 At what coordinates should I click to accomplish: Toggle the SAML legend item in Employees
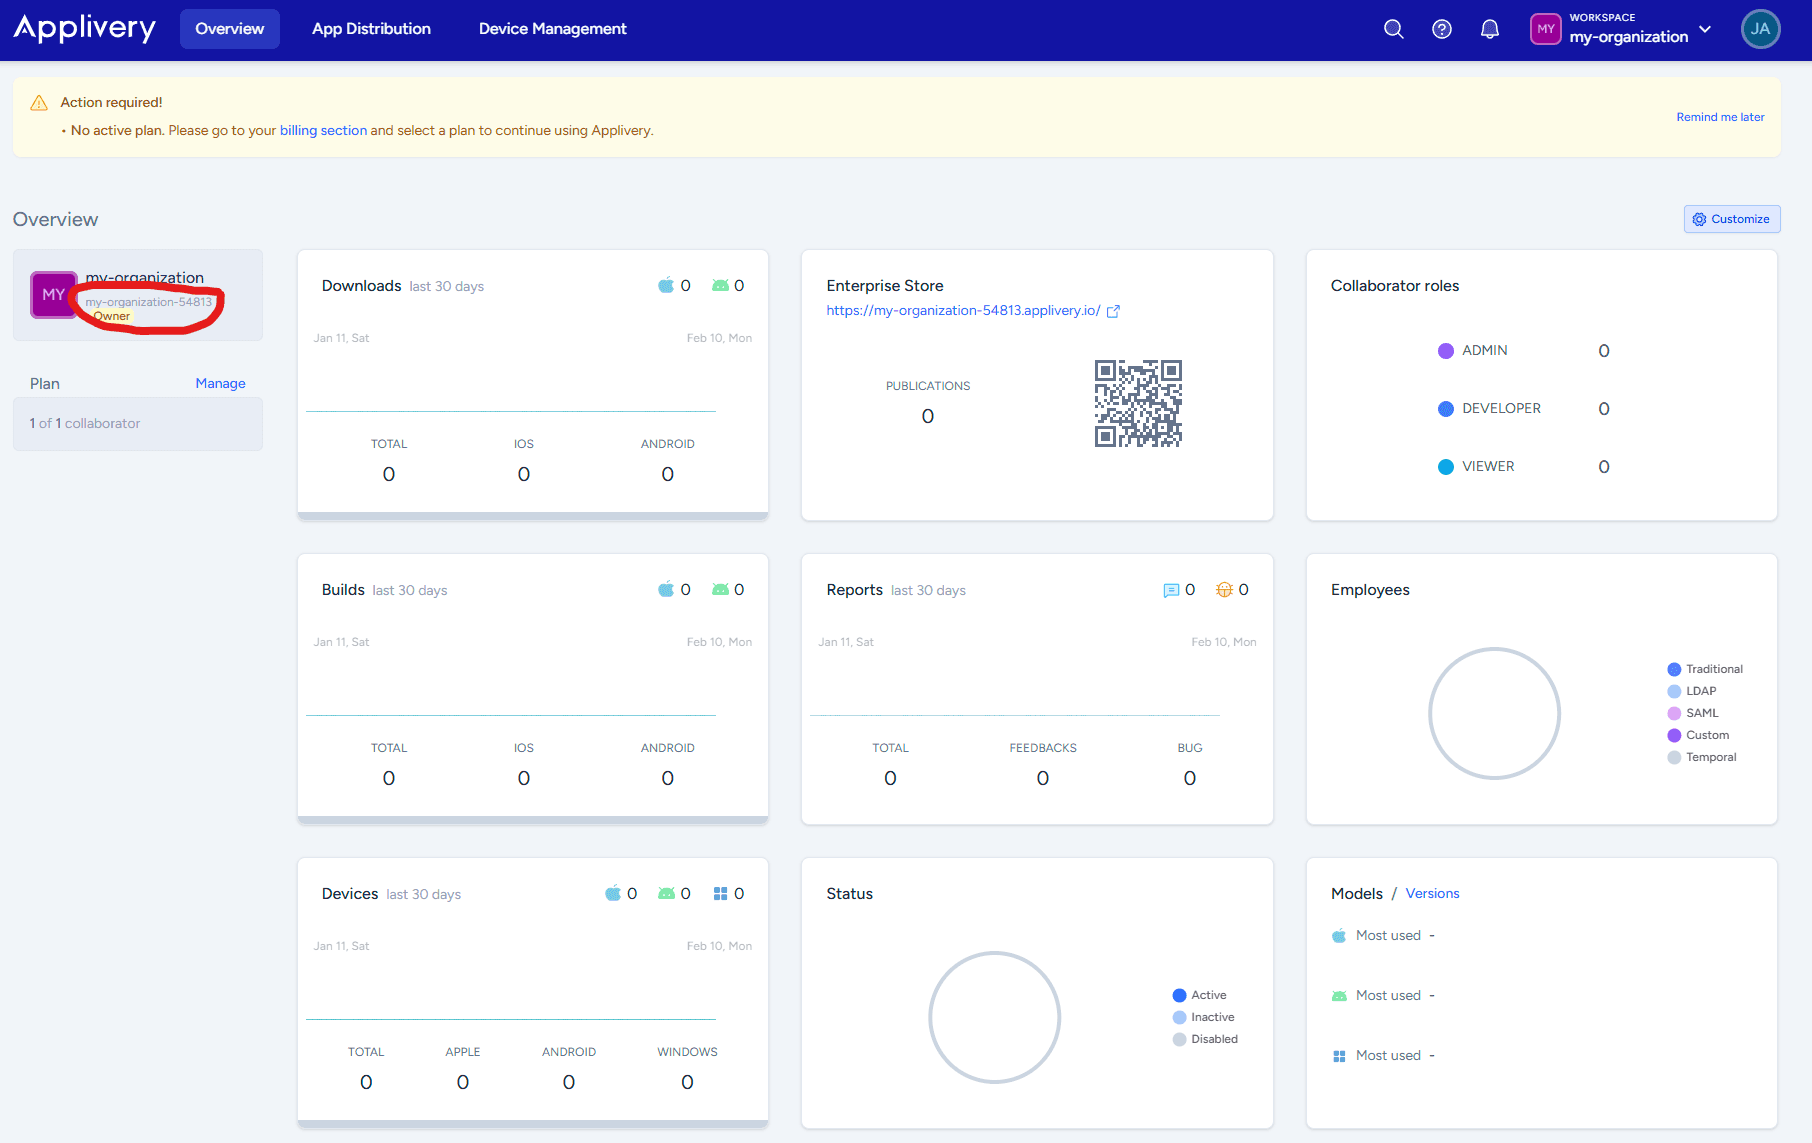pyautogui.click(x=1693, y=714)
